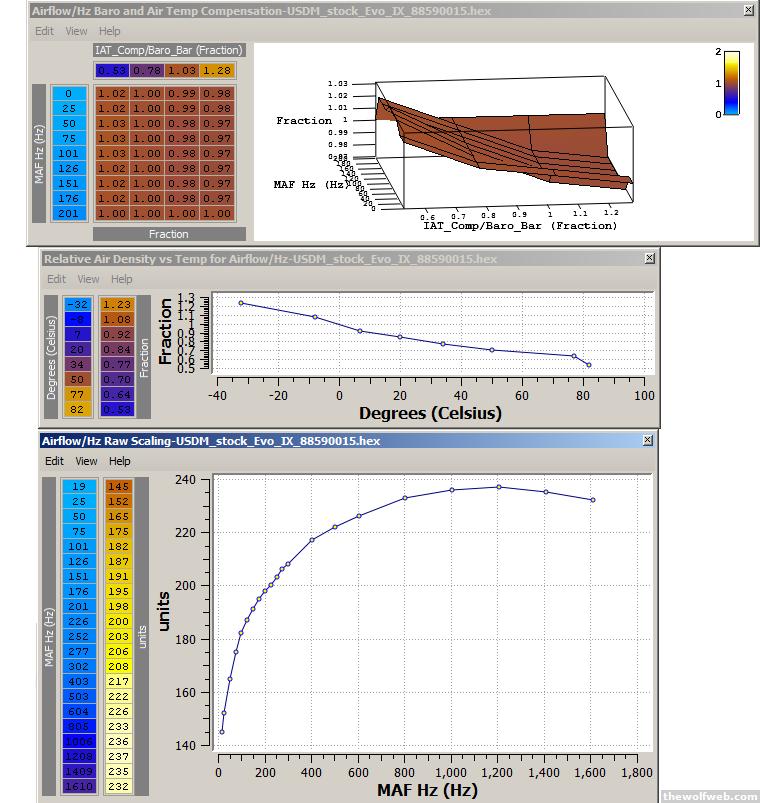The image size is (760, 803).
Task: Open View menu in Relative Air Density window
Action: (x=89, y=279)
